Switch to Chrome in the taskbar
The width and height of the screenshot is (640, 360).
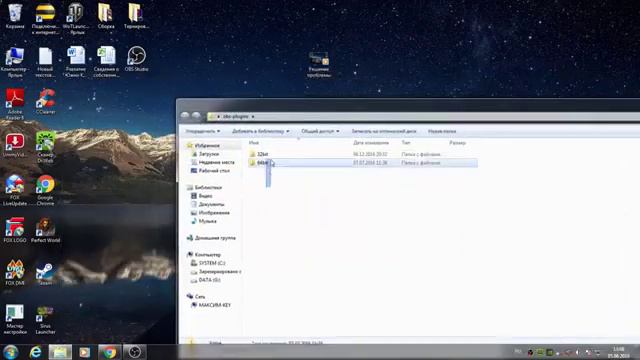pos(109,352)
